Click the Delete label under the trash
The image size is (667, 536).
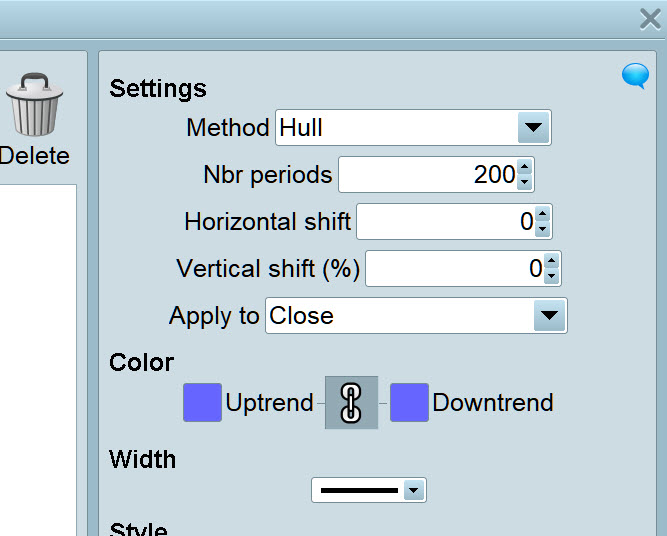pyautogui.click(x=35, y=156)
